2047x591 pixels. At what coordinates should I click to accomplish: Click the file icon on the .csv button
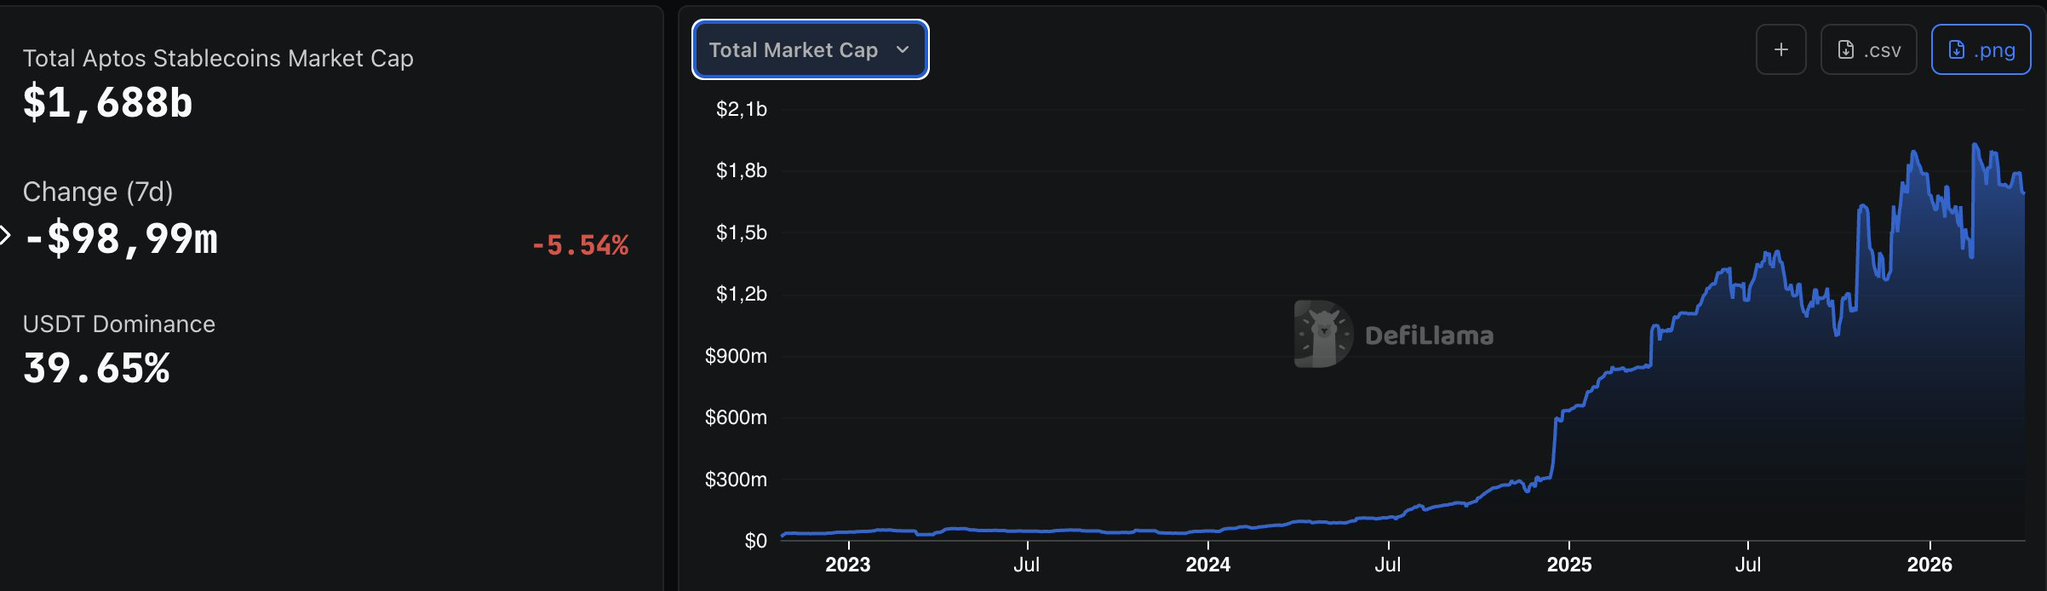tap(1846, 50)
